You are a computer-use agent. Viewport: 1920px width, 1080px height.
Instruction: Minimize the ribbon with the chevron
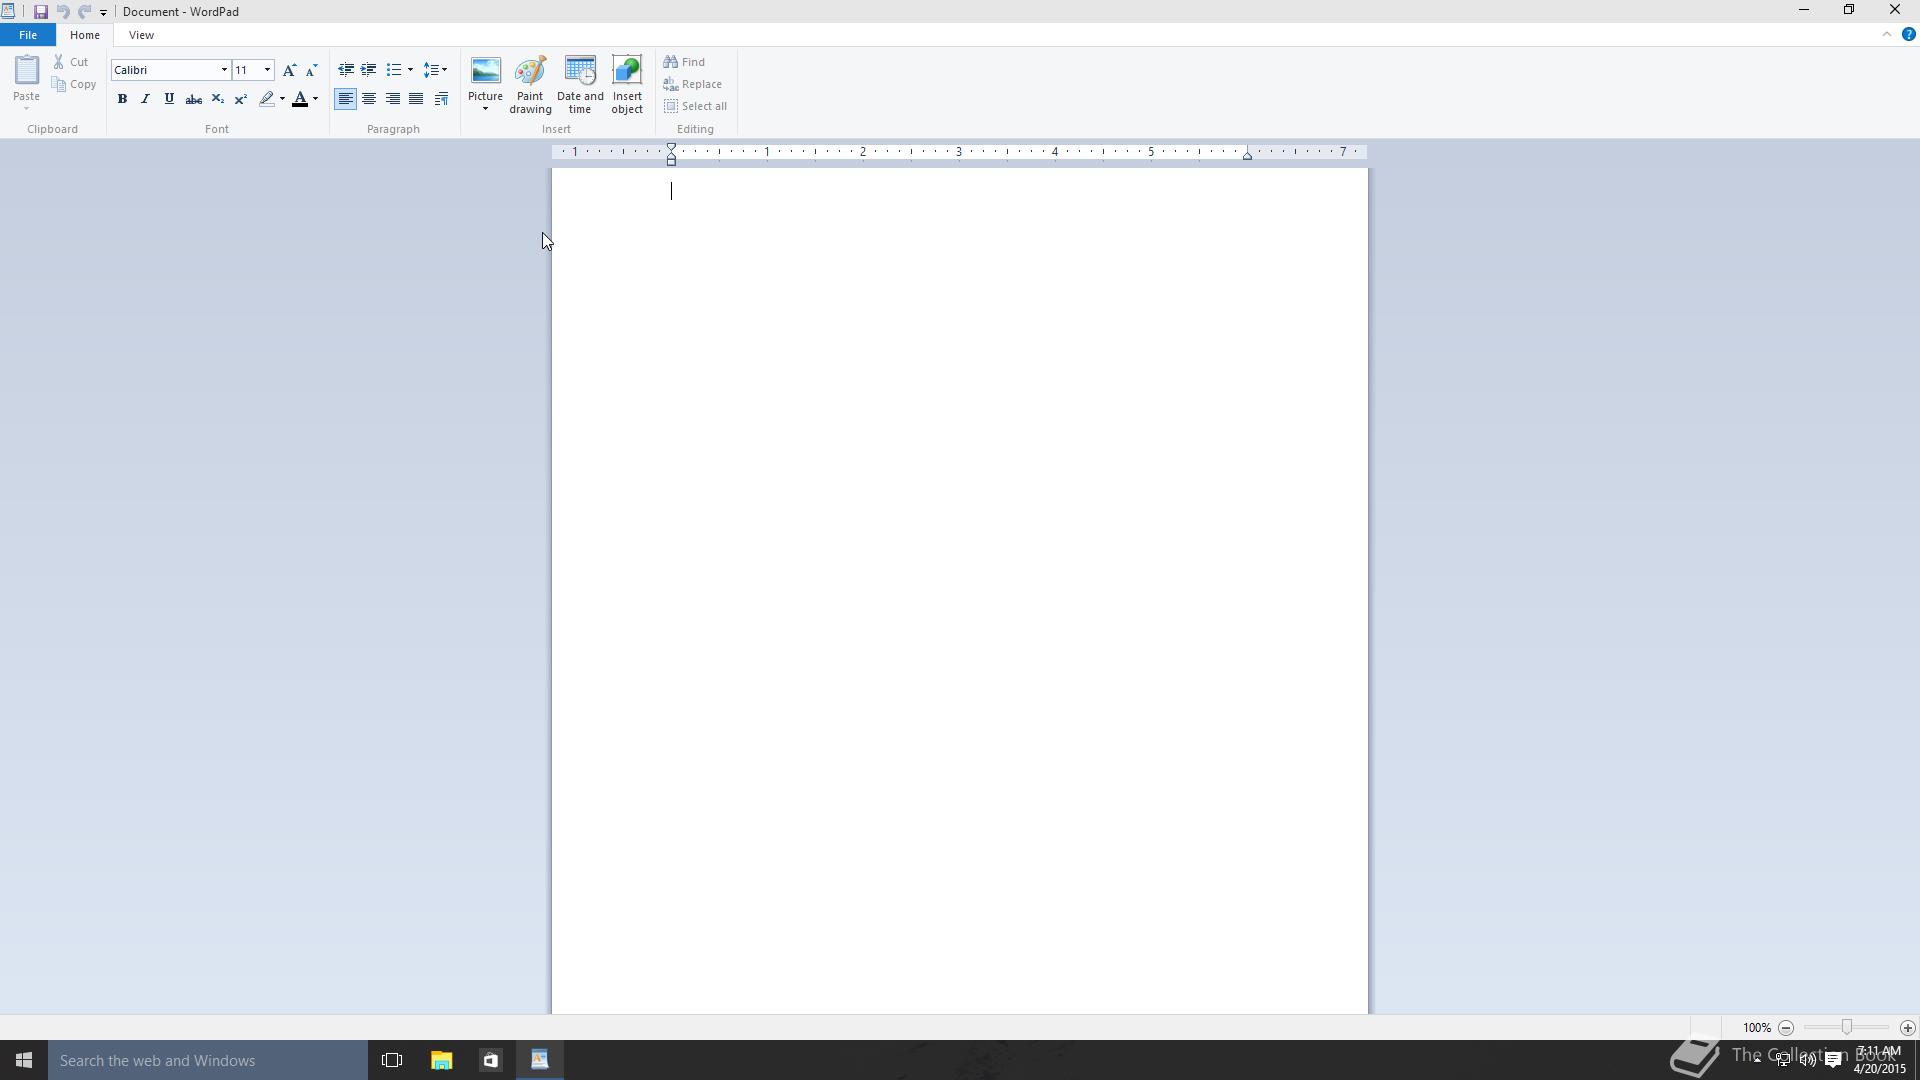pos(1887,35)
